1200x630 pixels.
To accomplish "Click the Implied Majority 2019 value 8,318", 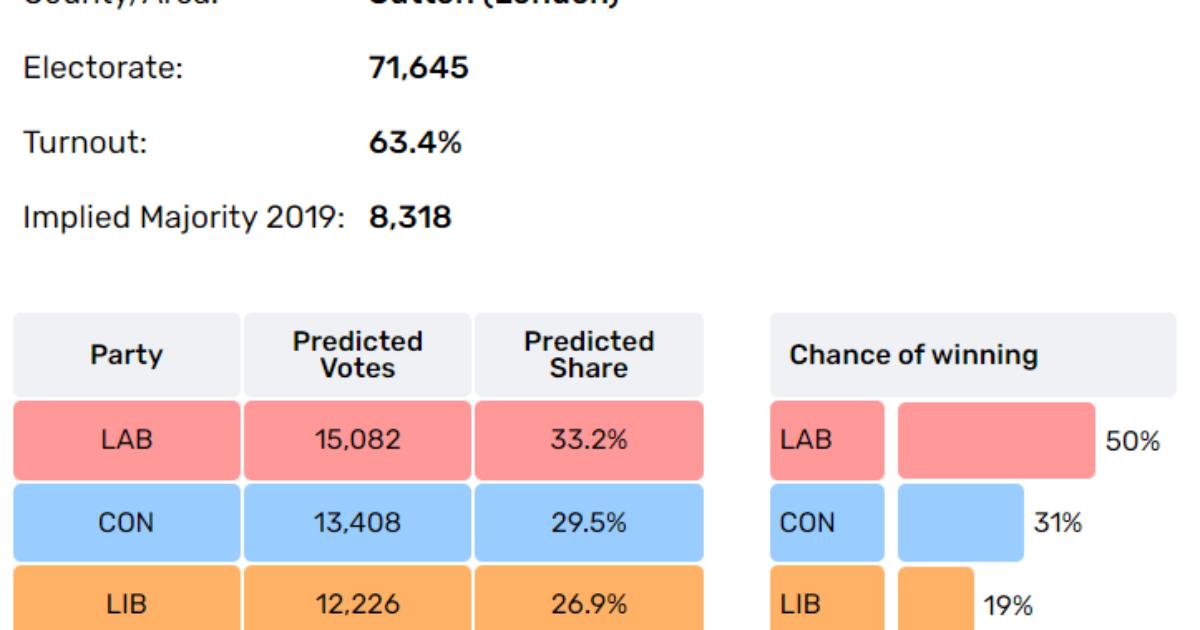I will 410,217.
